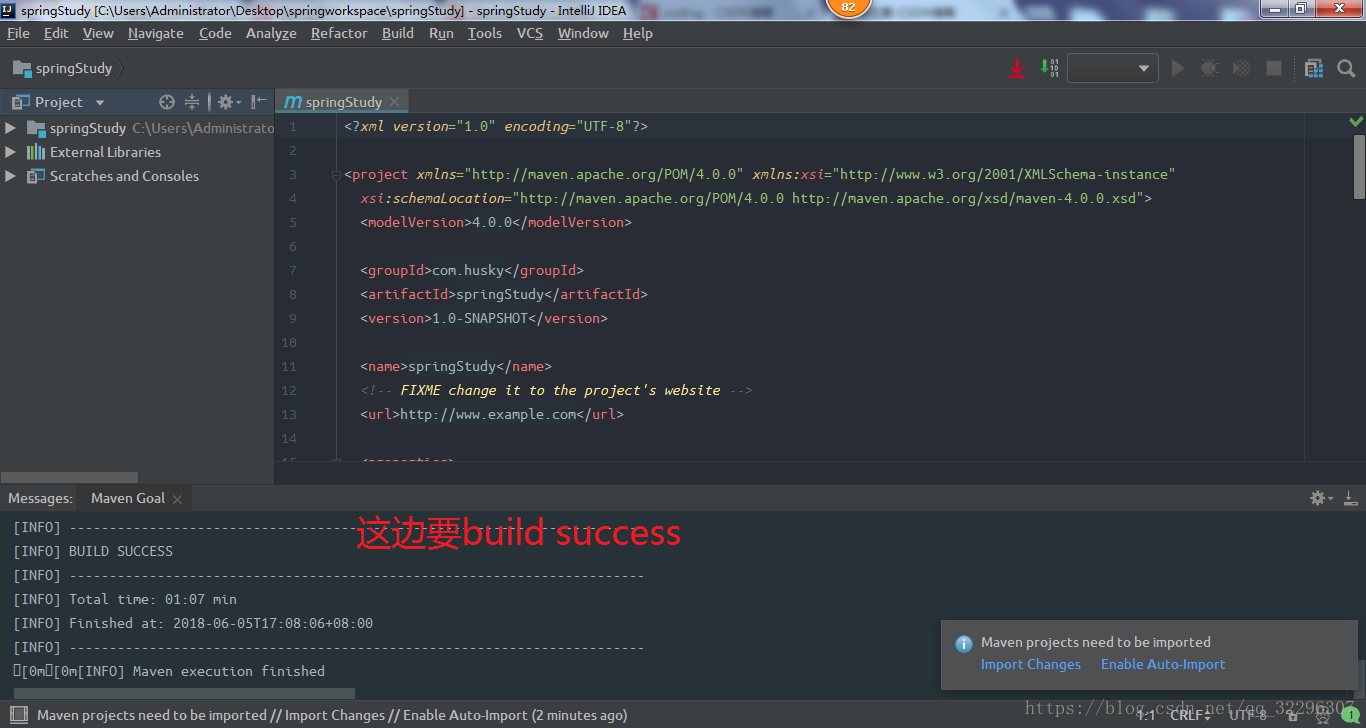Open the Project Structure icon
The image size is (1366, 728).
pyautogui.click(x=1314, y=68)
